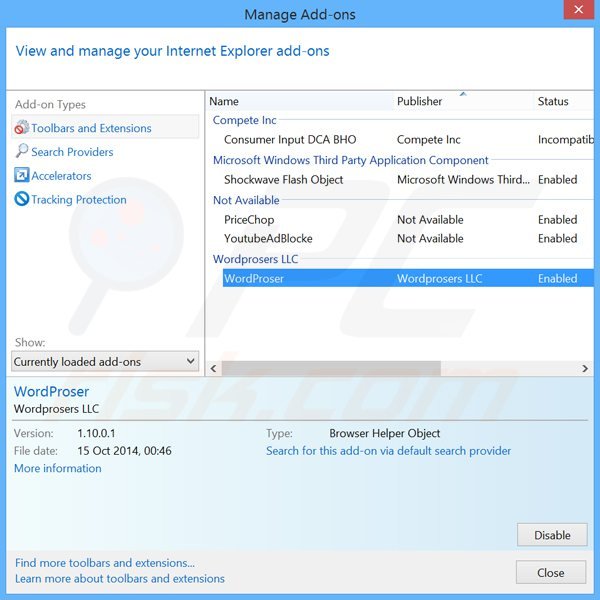
Task: Select Microsoft Windows Third Party Application Component group
Action: (x=351, y=160)
